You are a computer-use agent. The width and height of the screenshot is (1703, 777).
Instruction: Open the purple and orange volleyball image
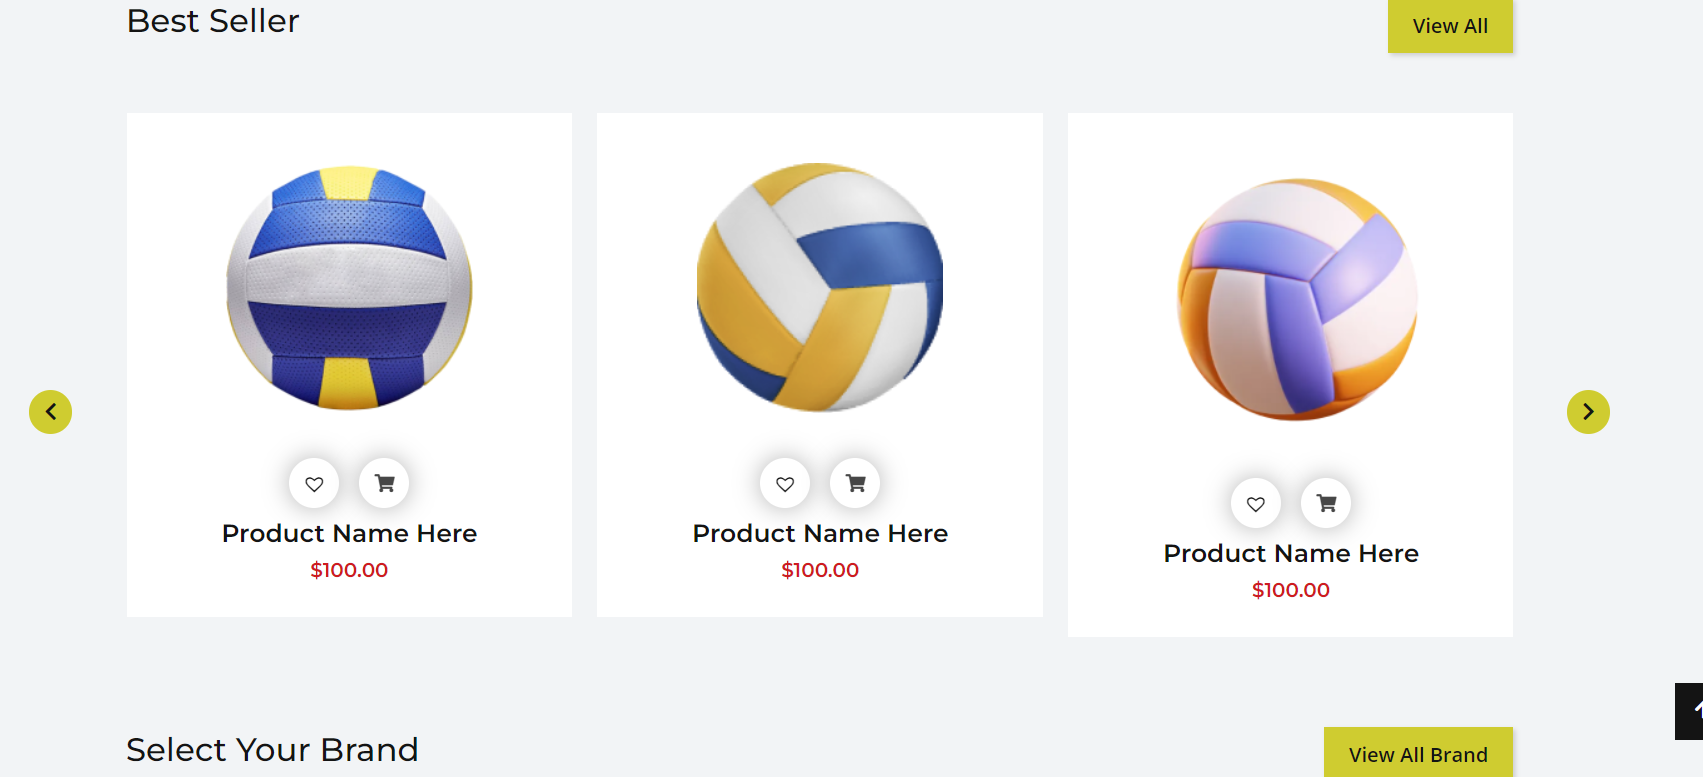pos(1297,299)
